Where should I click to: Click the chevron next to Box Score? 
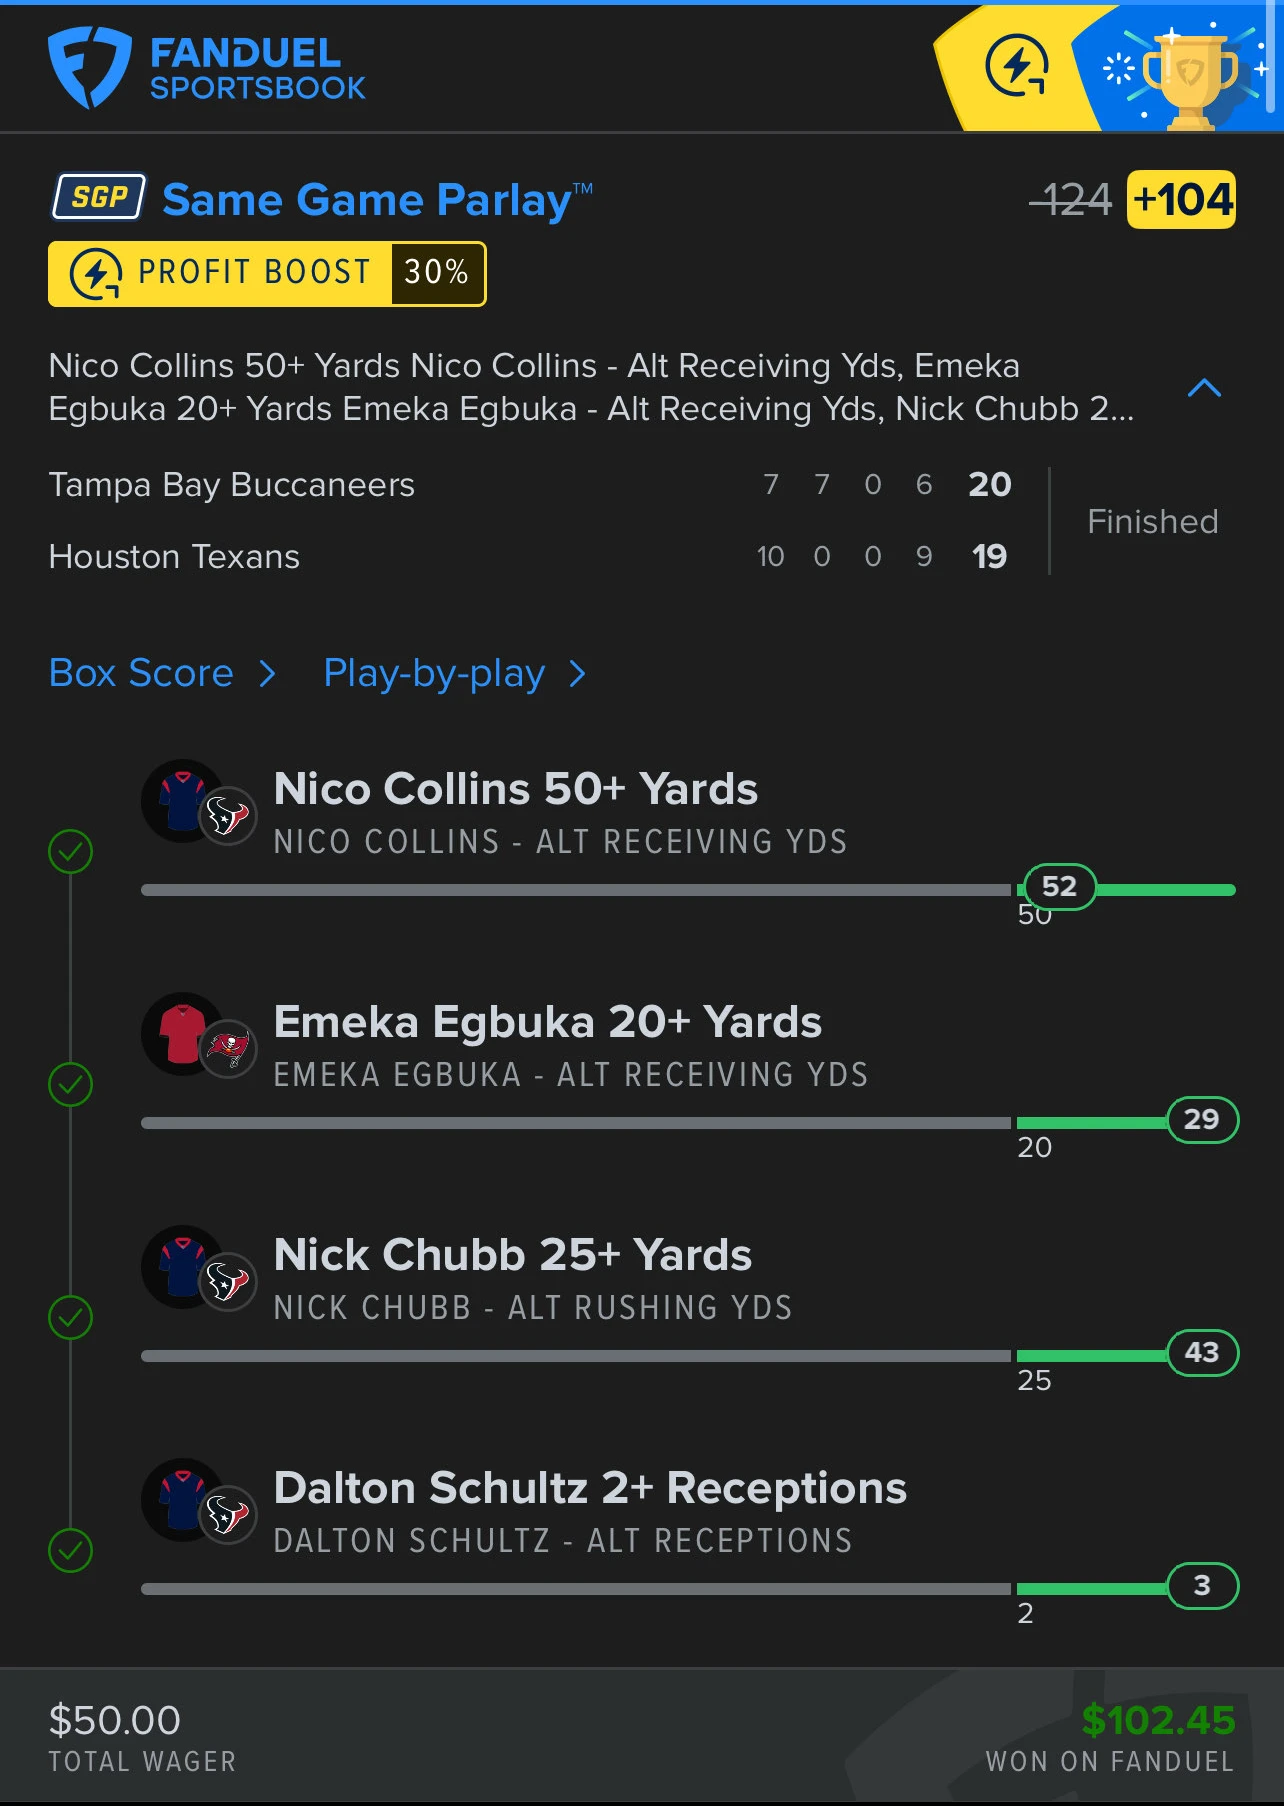tap(267, 674)
